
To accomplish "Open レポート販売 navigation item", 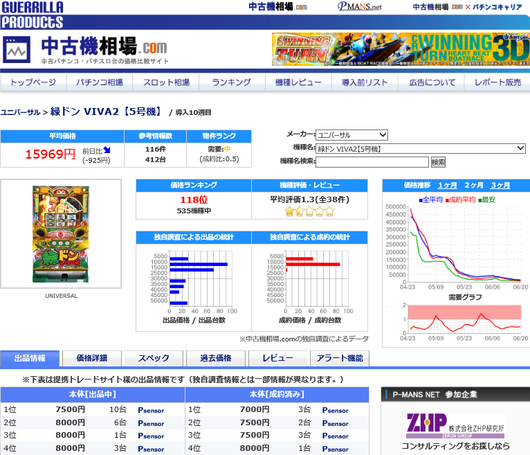I will [497, 82].
